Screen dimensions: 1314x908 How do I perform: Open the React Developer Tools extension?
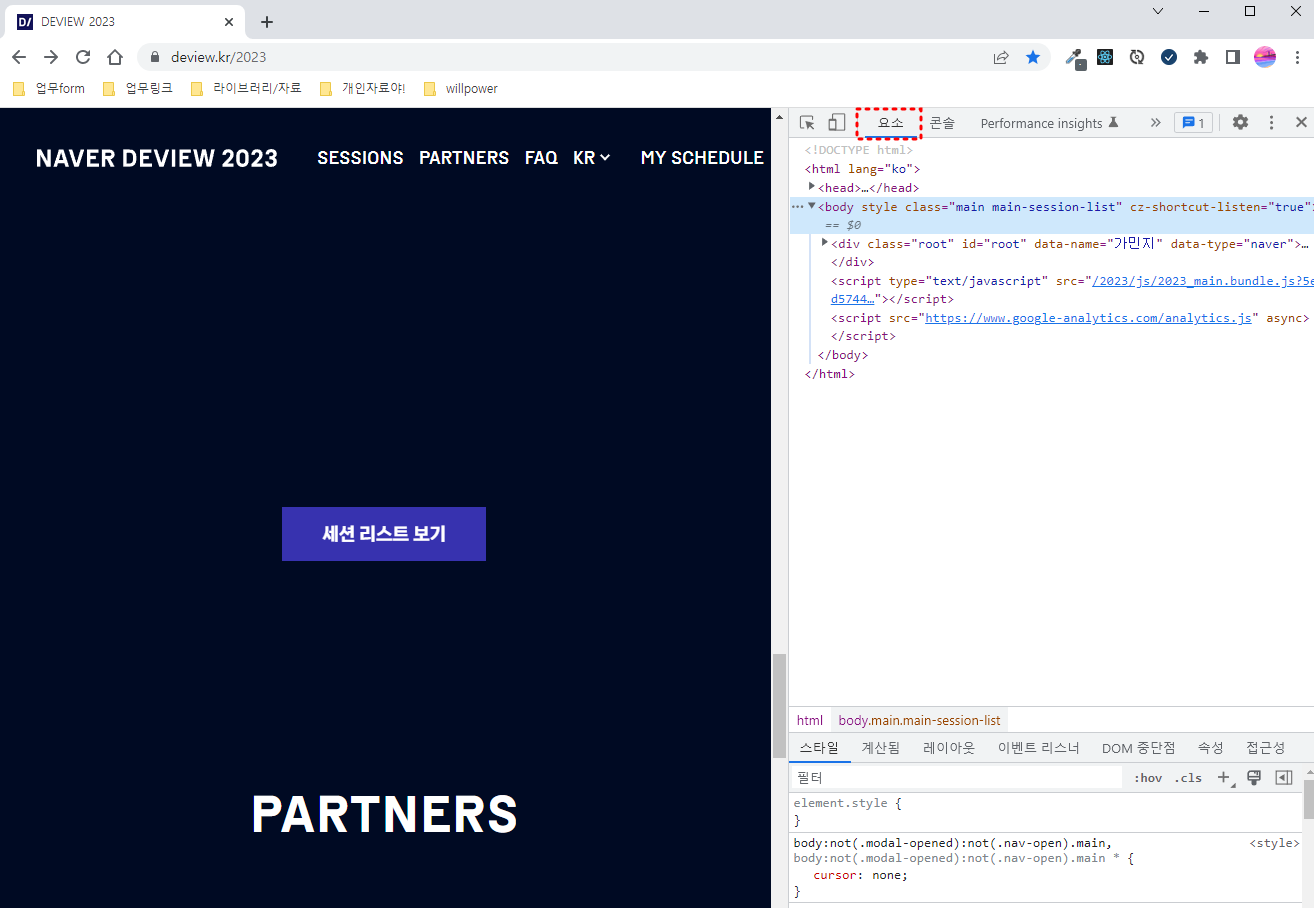pyautogui.click(x=1105, y=57)
